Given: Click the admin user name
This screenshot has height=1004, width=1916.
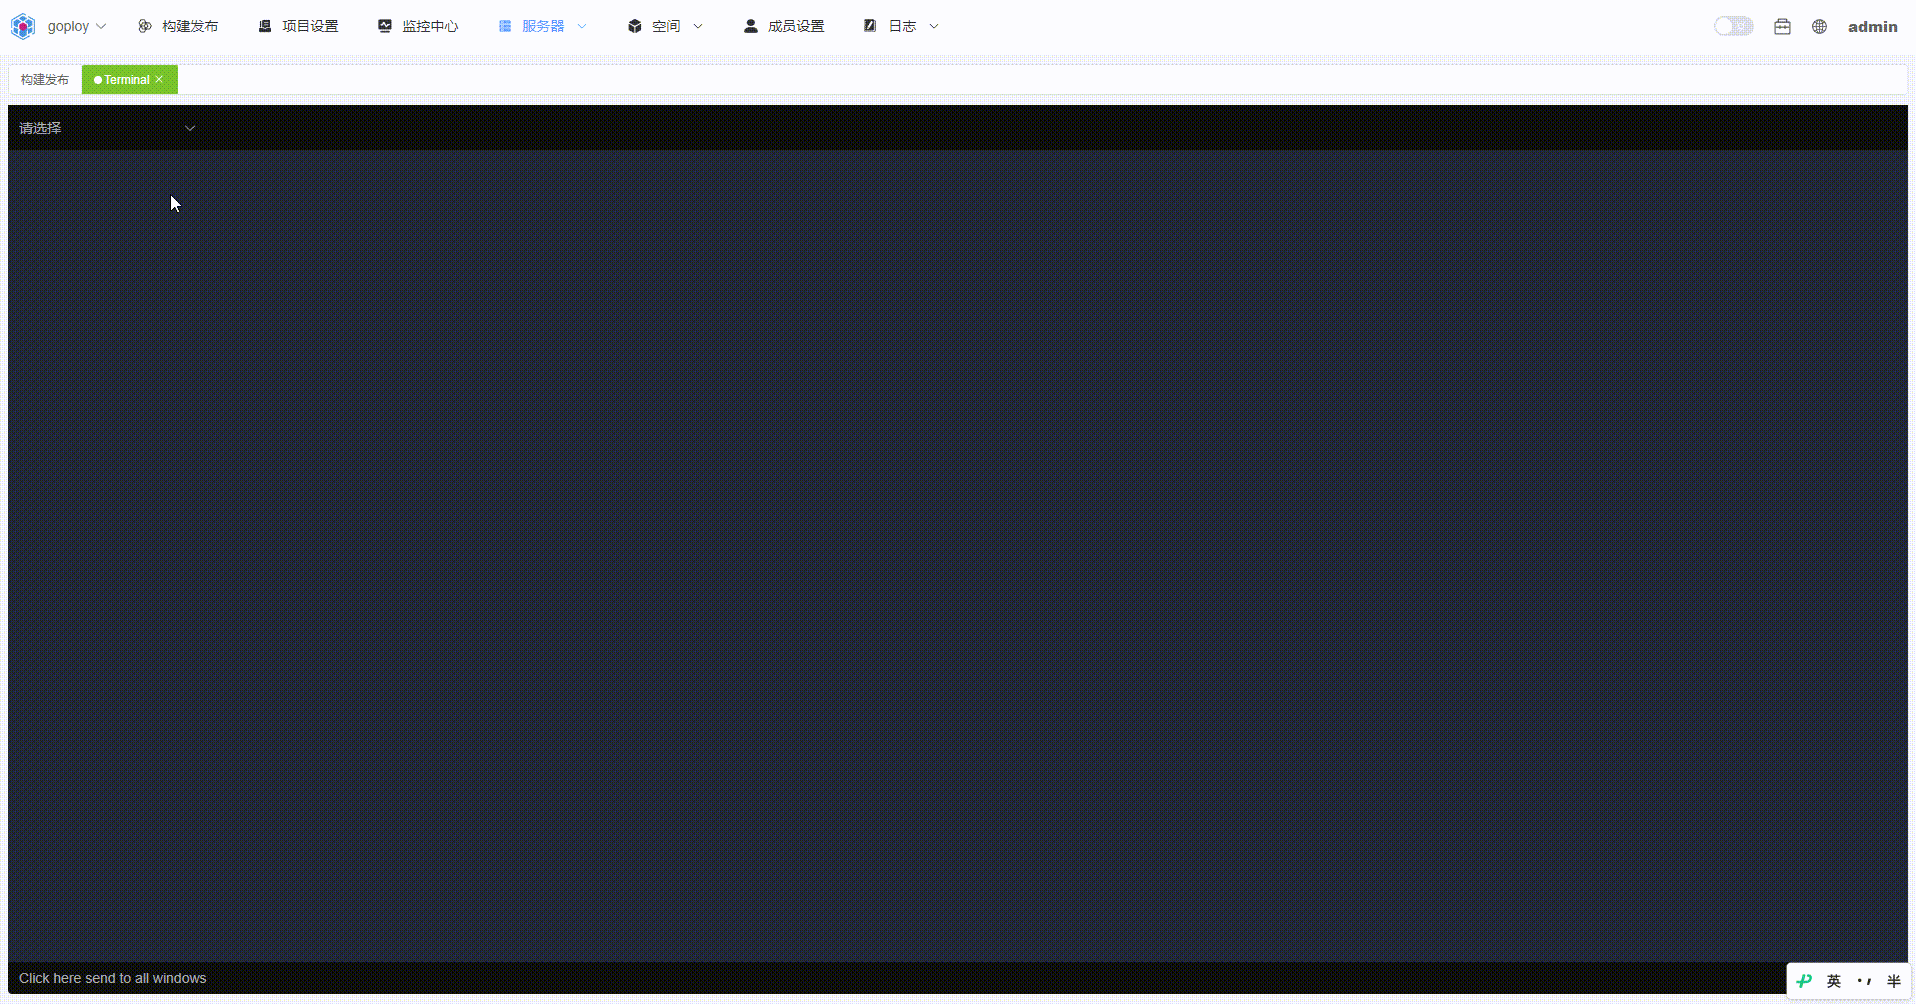Looking at the screenshot, I should (1872, 27).
